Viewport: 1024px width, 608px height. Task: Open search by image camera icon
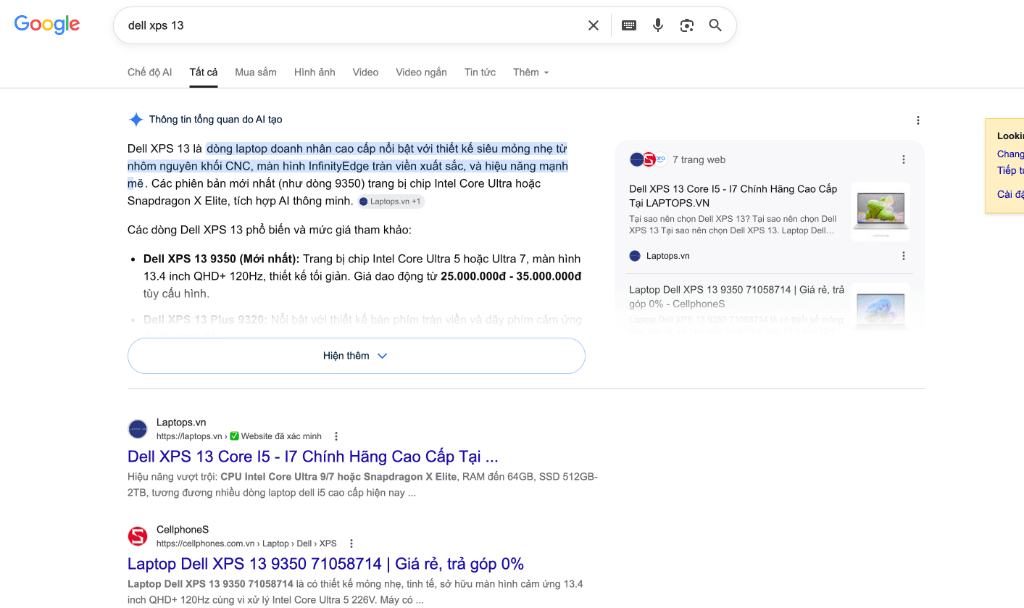click(686, 25)
